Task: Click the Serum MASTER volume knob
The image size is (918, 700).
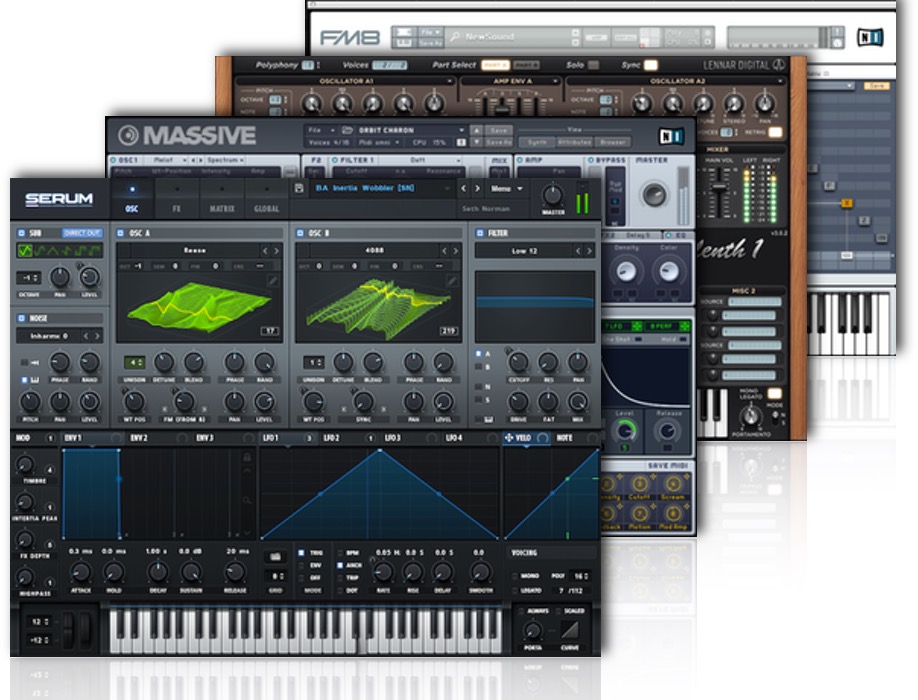Action: 553,196
